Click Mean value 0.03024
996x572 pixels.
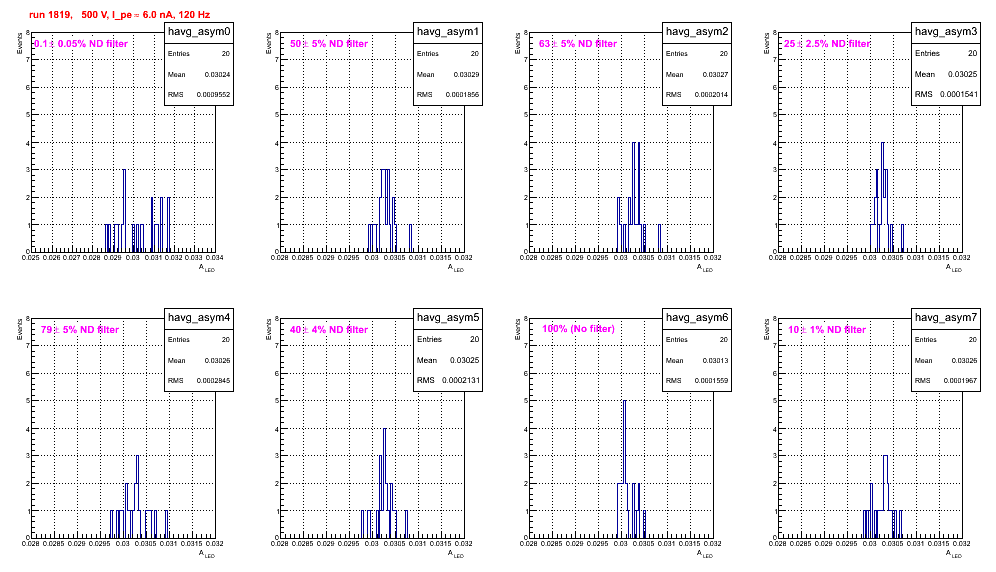pyautogui.click(x=217, y=75)
